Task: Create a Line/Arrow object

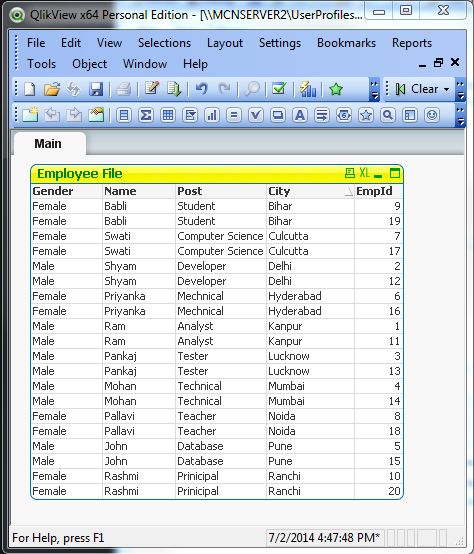Action: (322, 115)
